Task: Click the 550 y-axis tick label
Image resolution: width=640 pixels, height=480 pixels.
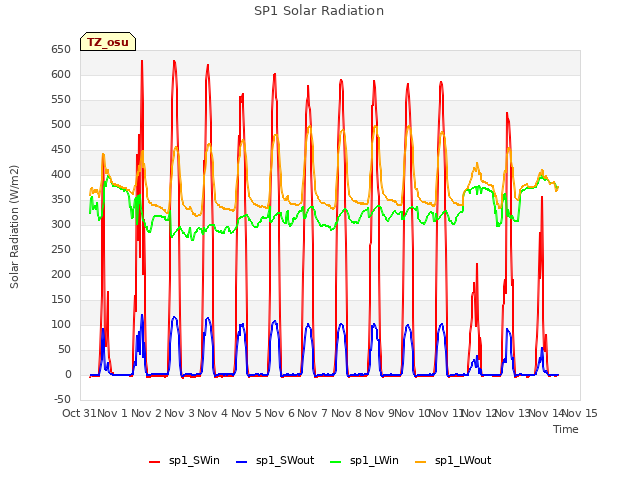Action: 61,100
